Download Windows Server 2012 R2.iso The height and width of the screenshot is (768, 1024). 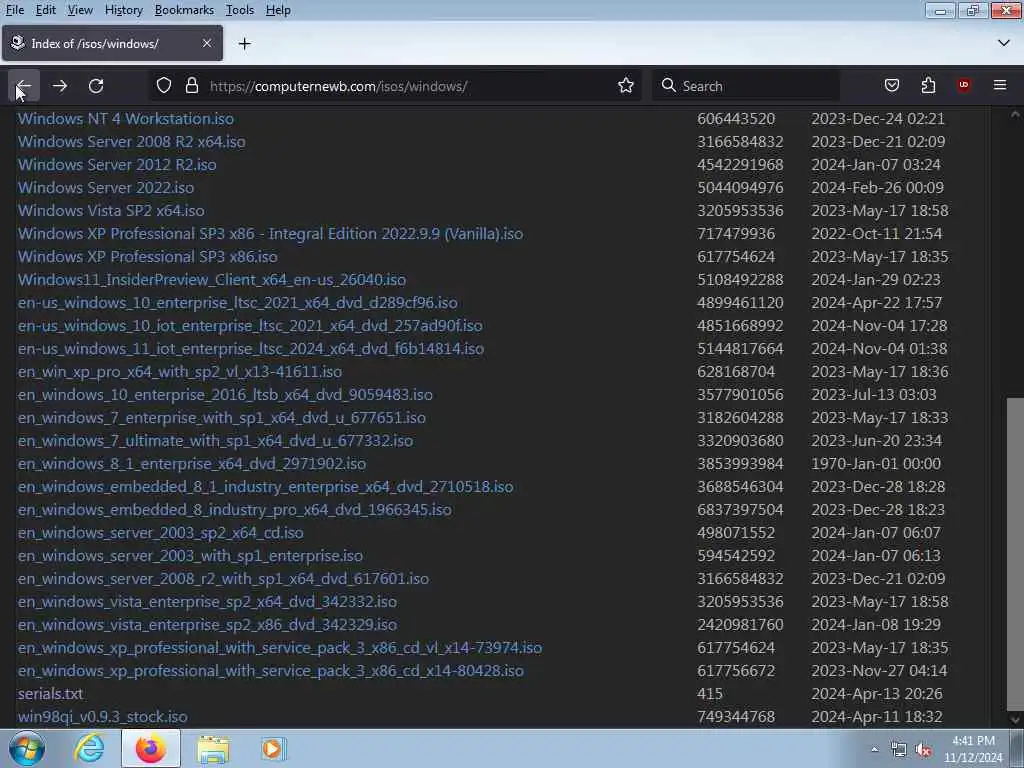(x=117, y=165)
